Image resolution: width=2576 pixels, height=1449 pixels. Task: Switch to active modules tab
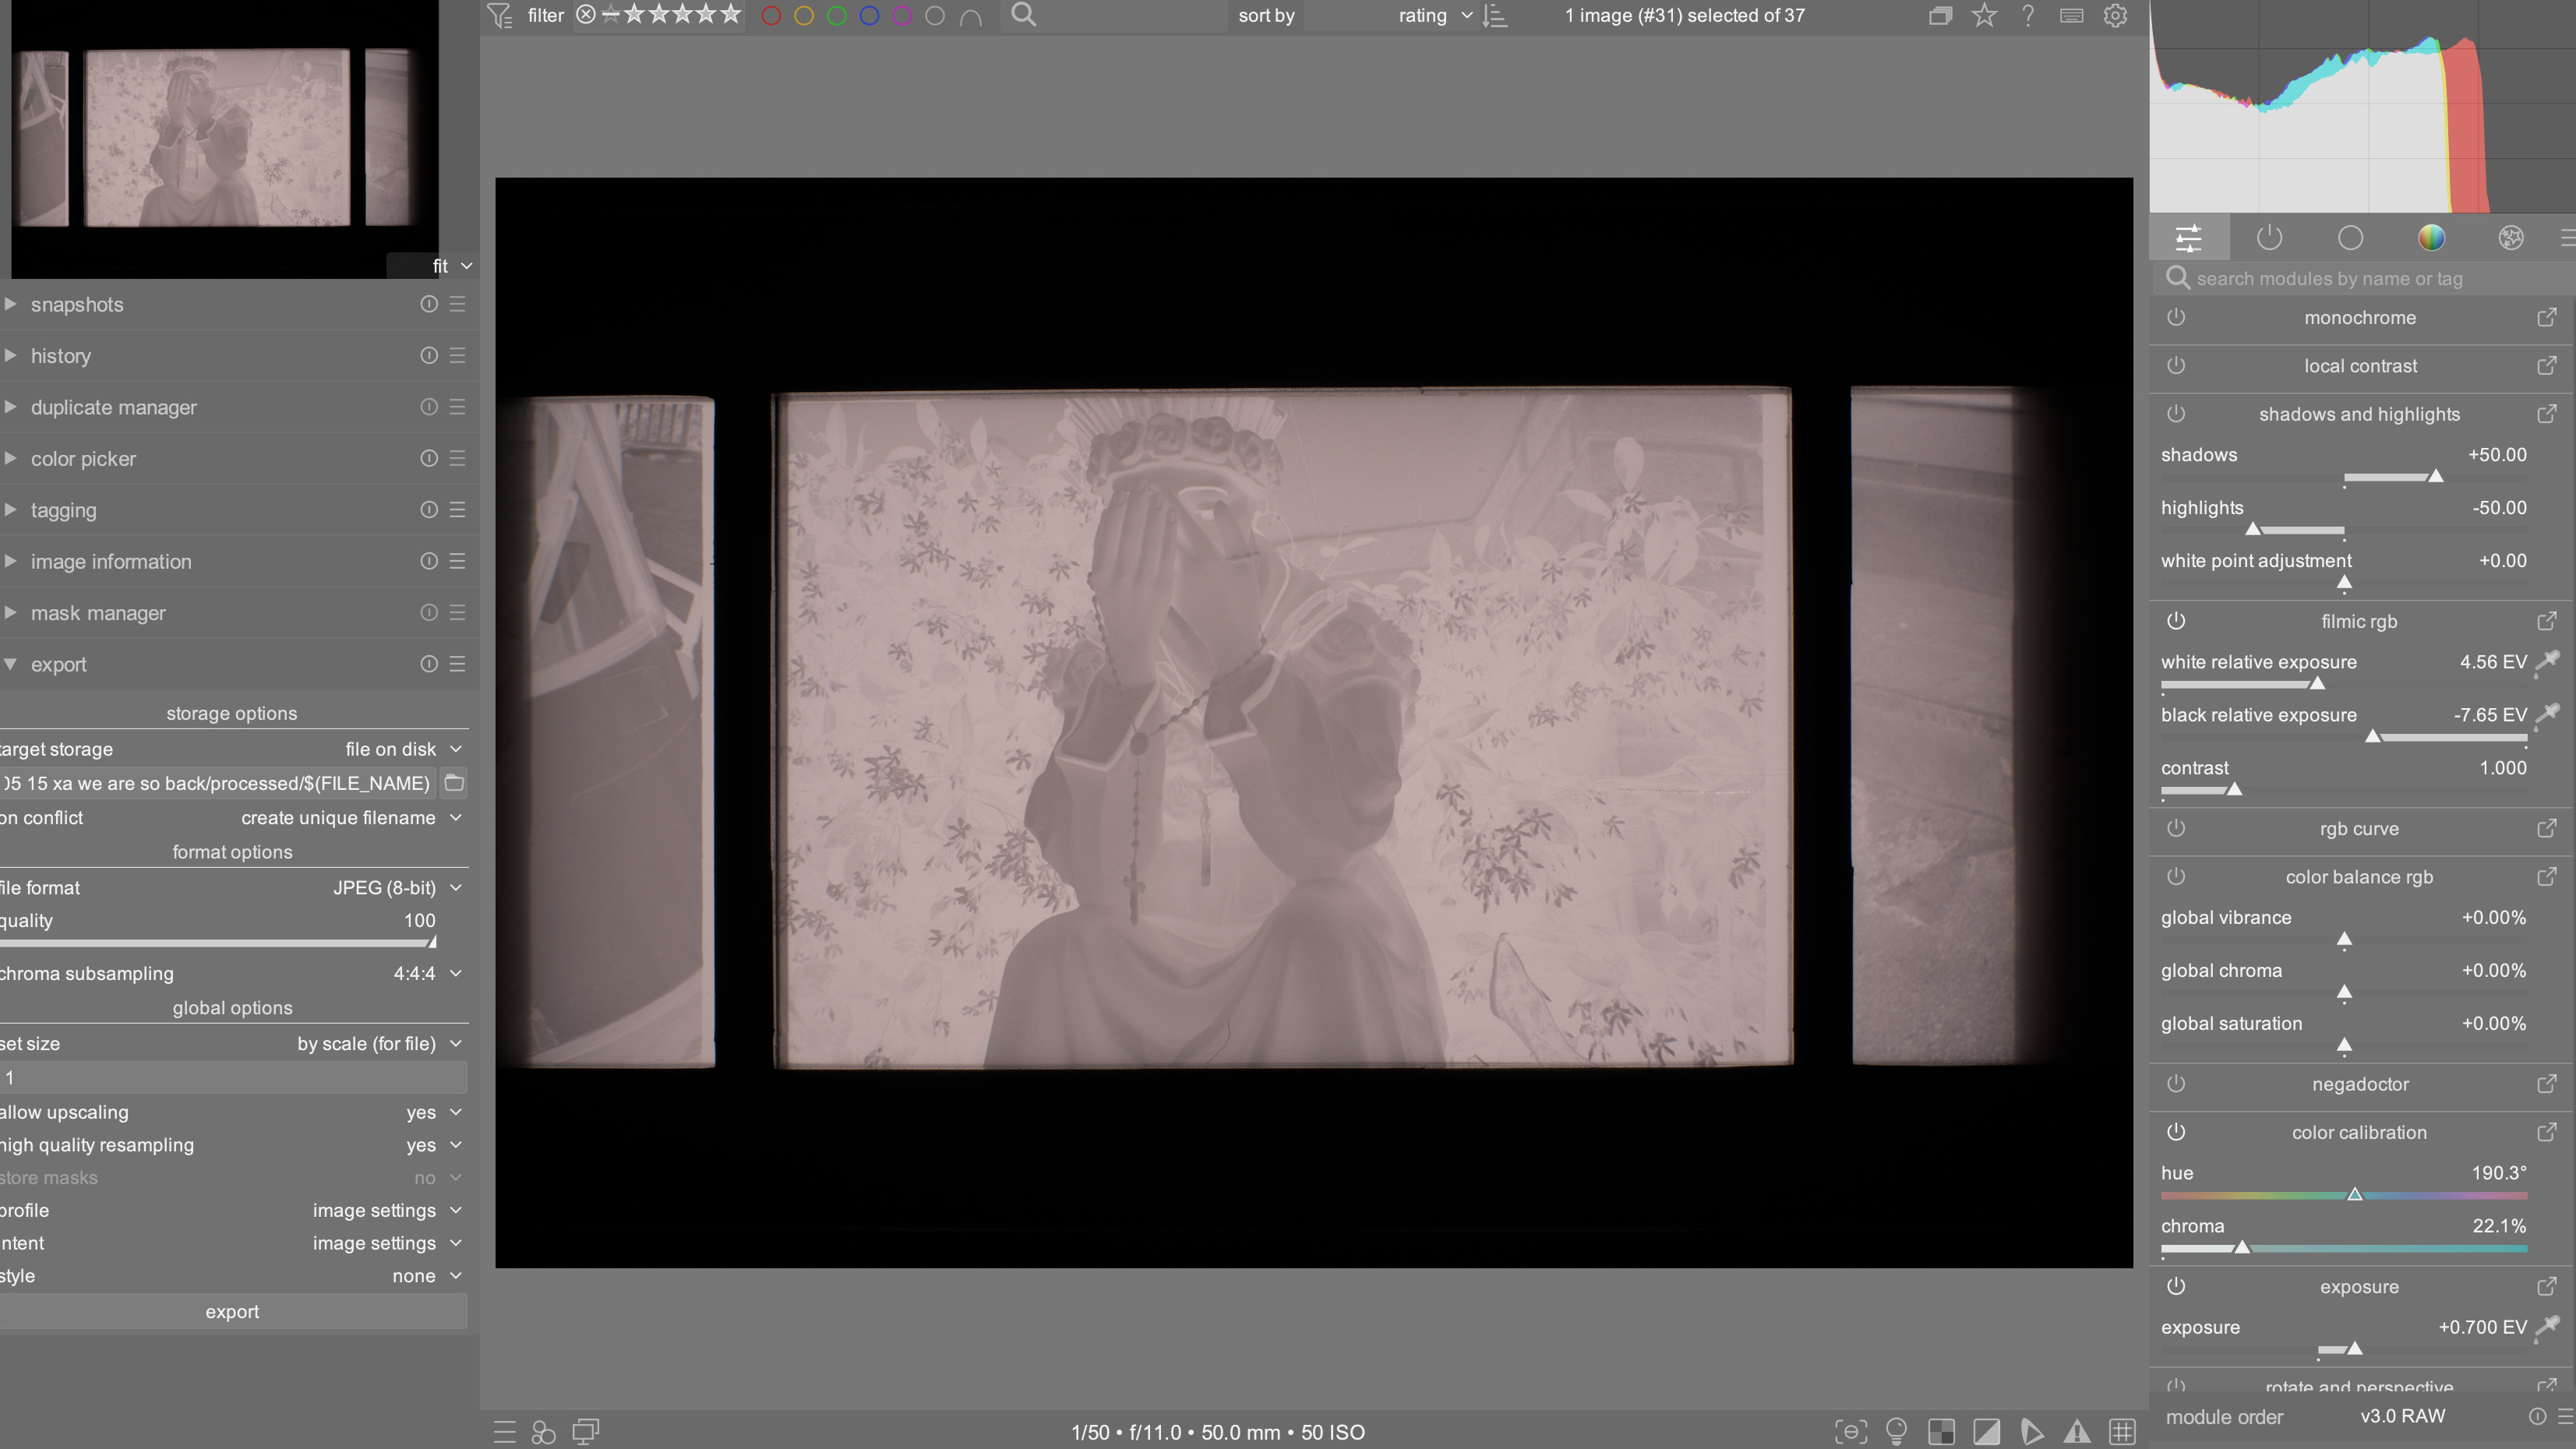tap(2269, 238)
